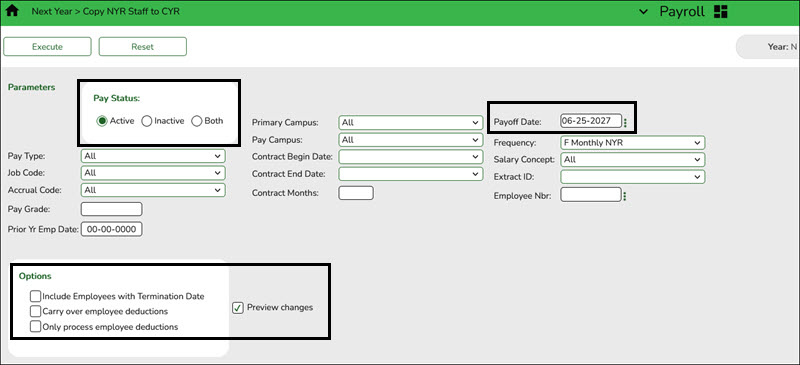
Task: Select the Active pay status radio
Action: (102, 121)
